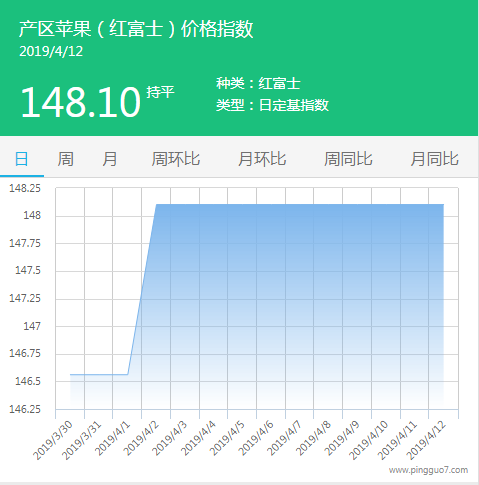This screenshot has height=485, width=479.
Task: Click the 2019/4/12 date under title
Action: click(x=51, y=51)
